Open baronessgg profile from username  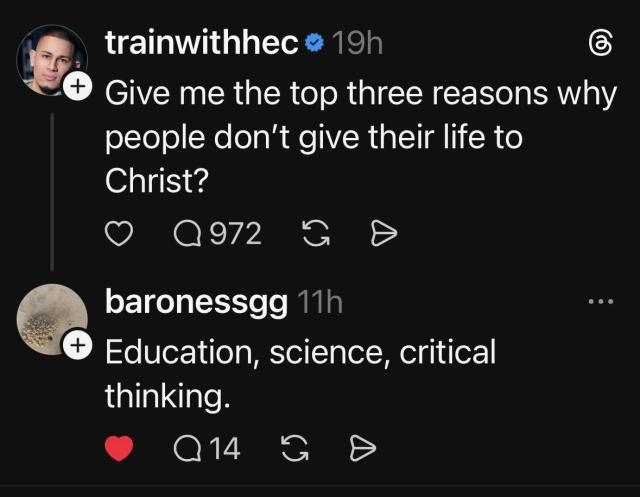(x=197, y=301)
